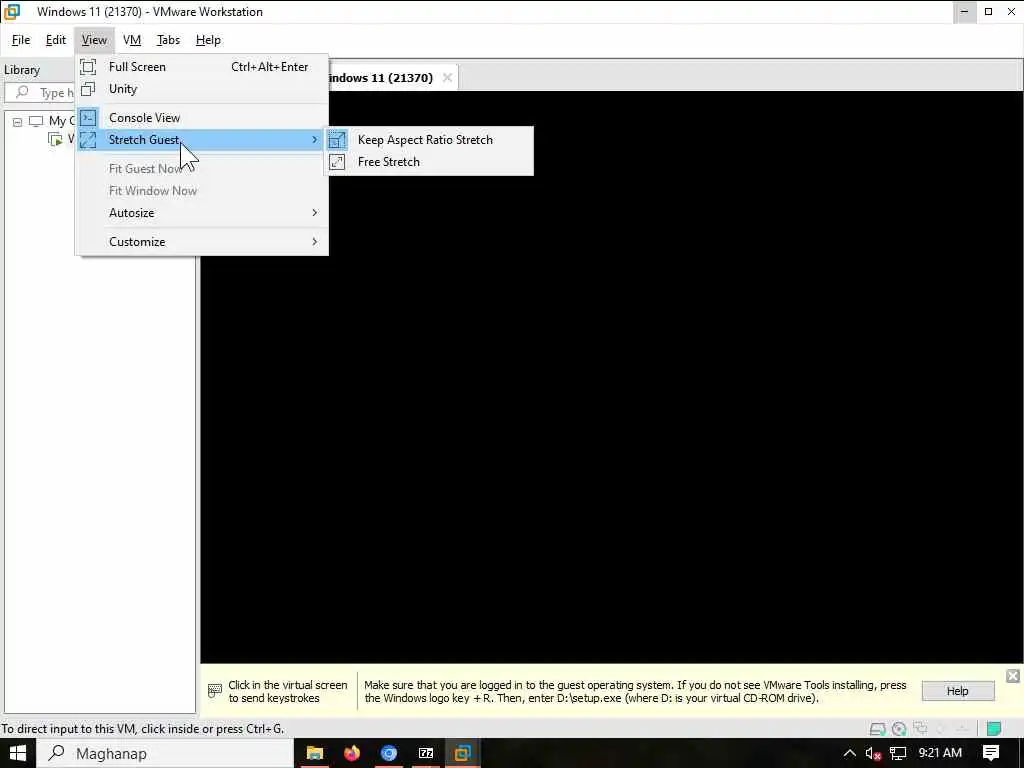The image size is (1024, 768).
Task: Click the Library search field
Action: 40,93
